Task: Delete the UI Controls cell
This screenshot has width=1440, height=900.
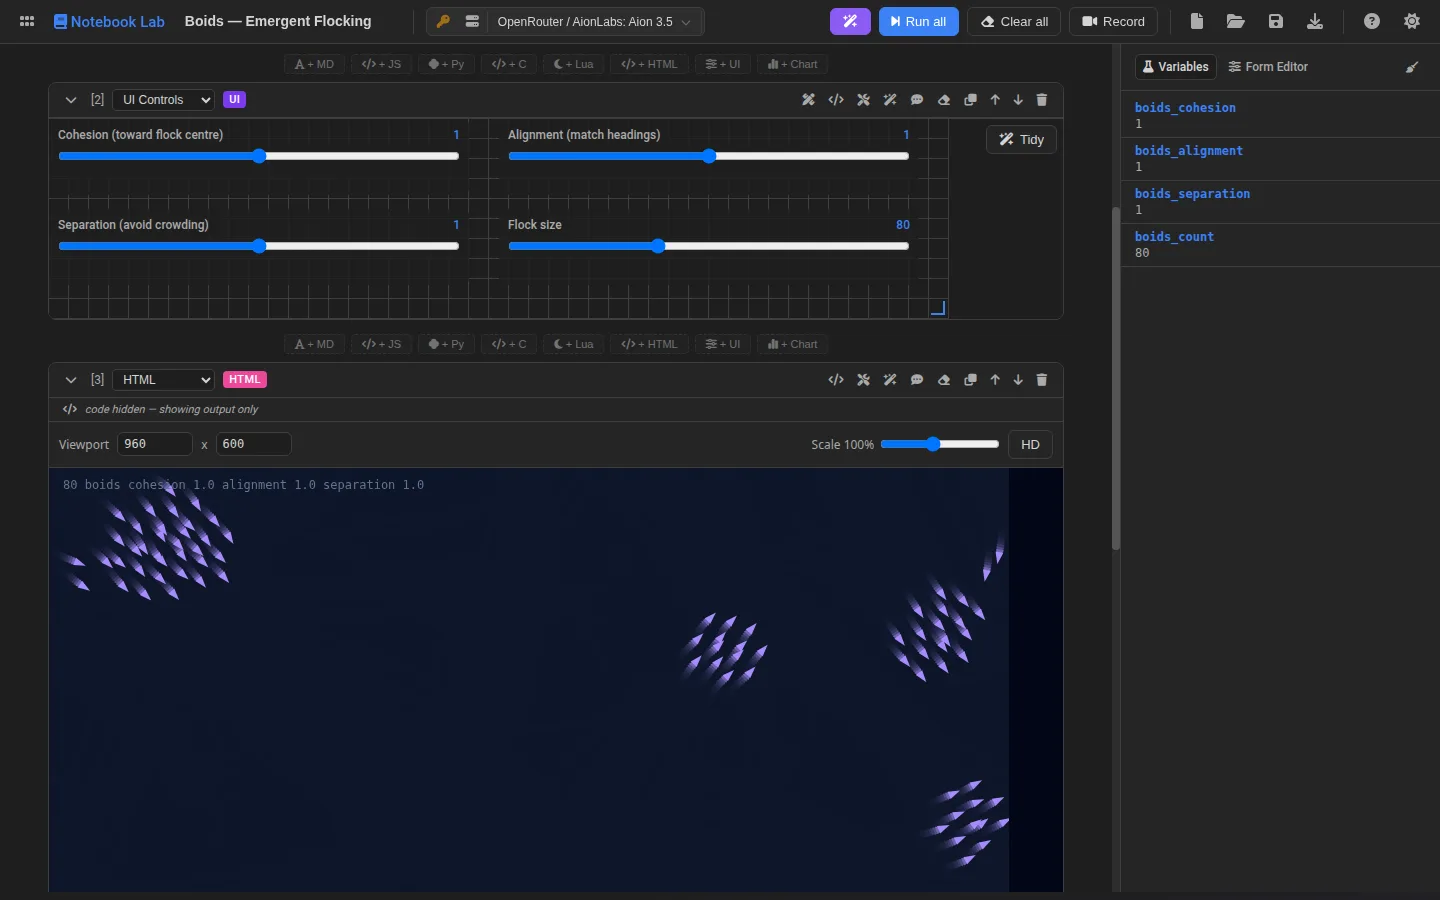Action: click(x=1042, y=100)
